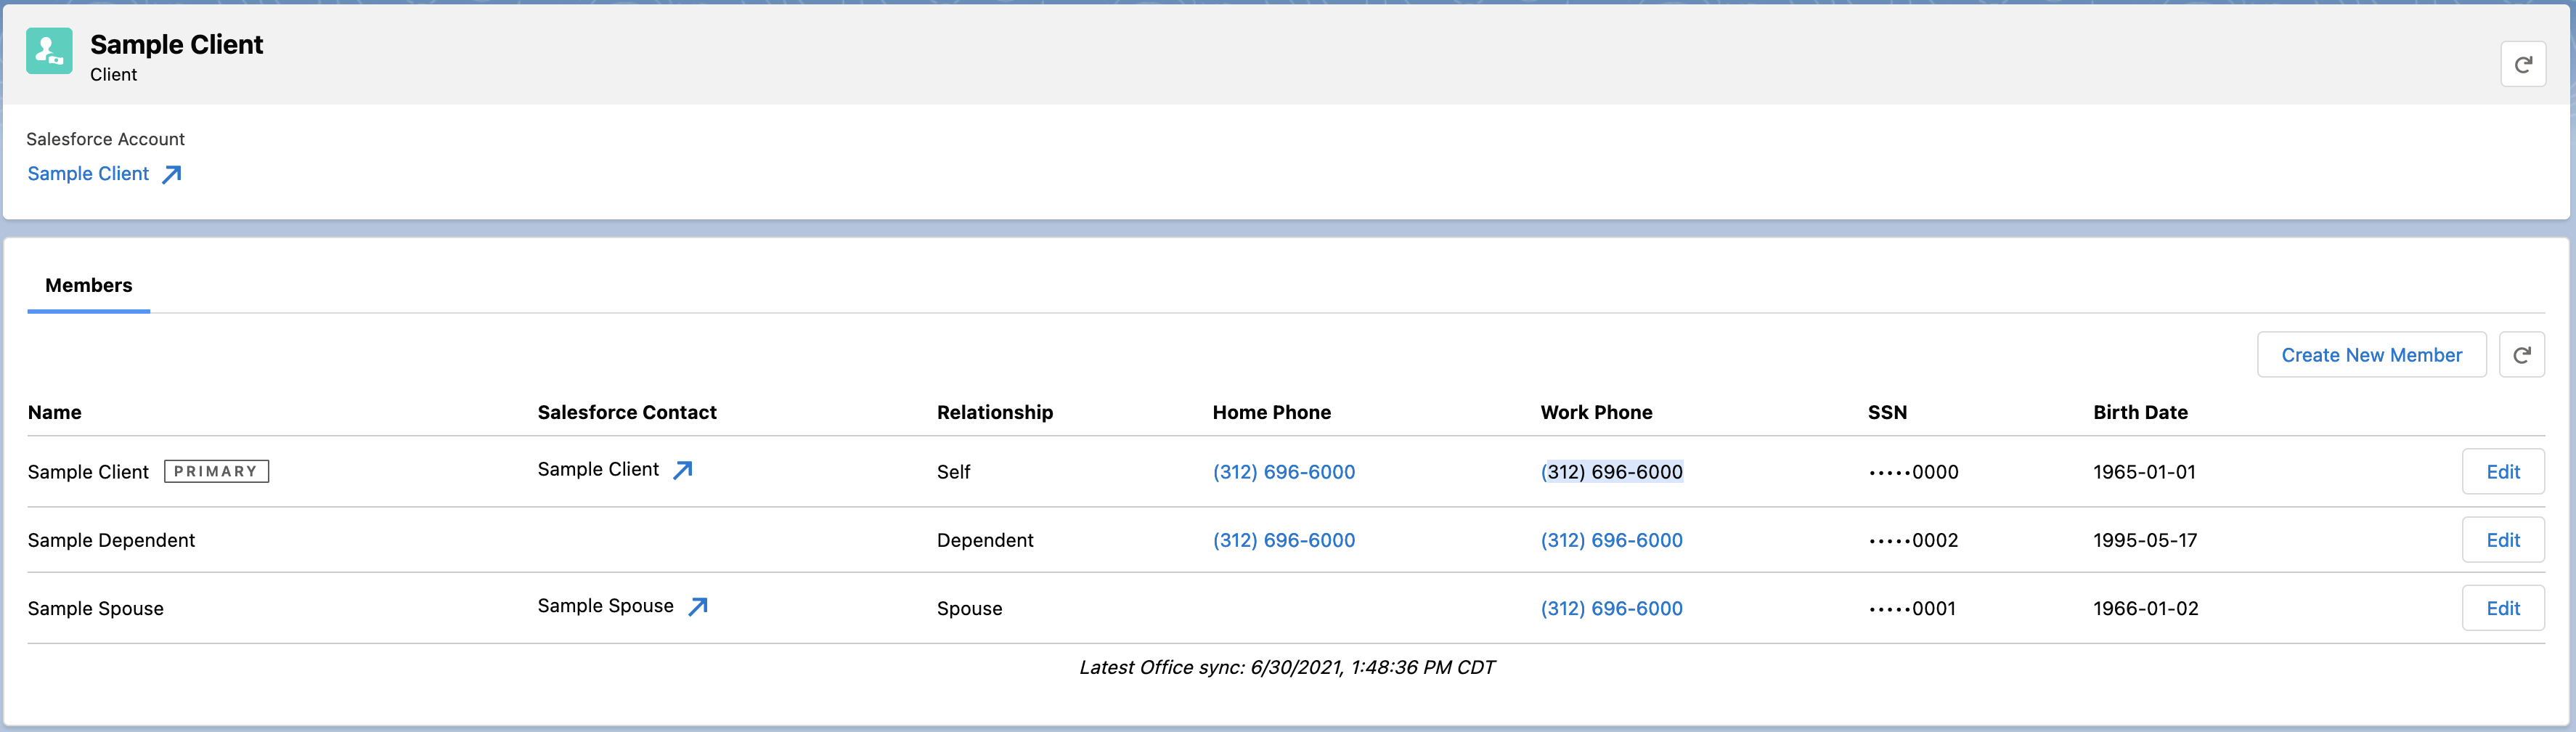
Task: Refresh the client record using header refresh icon
Action: pos(2522,64)
